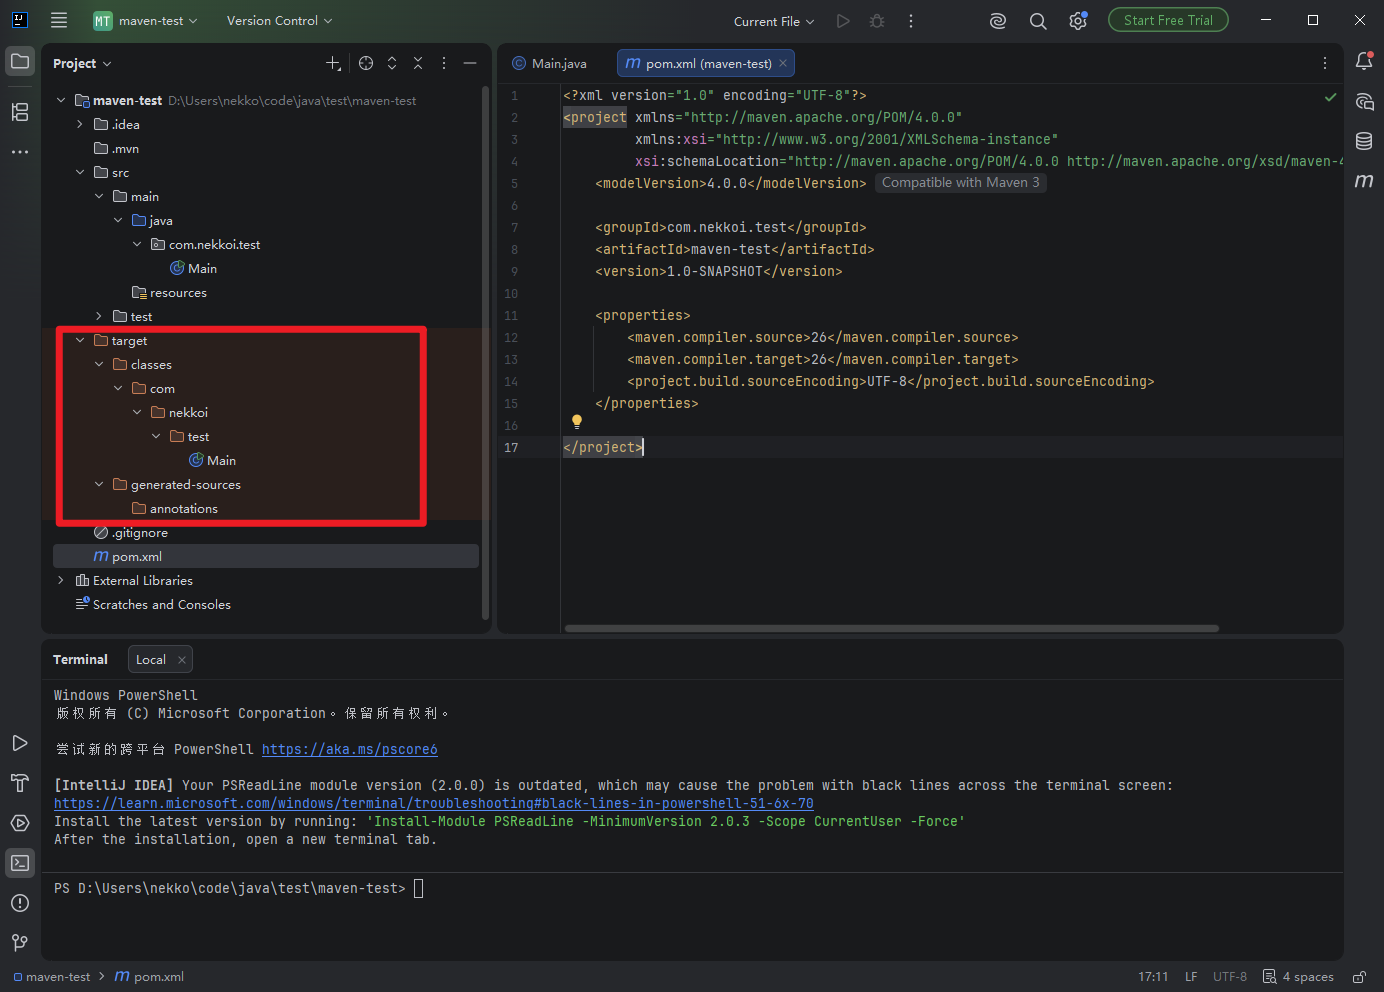Open the Services tool window
The image size is (1384, 992).
click(20, 823)
